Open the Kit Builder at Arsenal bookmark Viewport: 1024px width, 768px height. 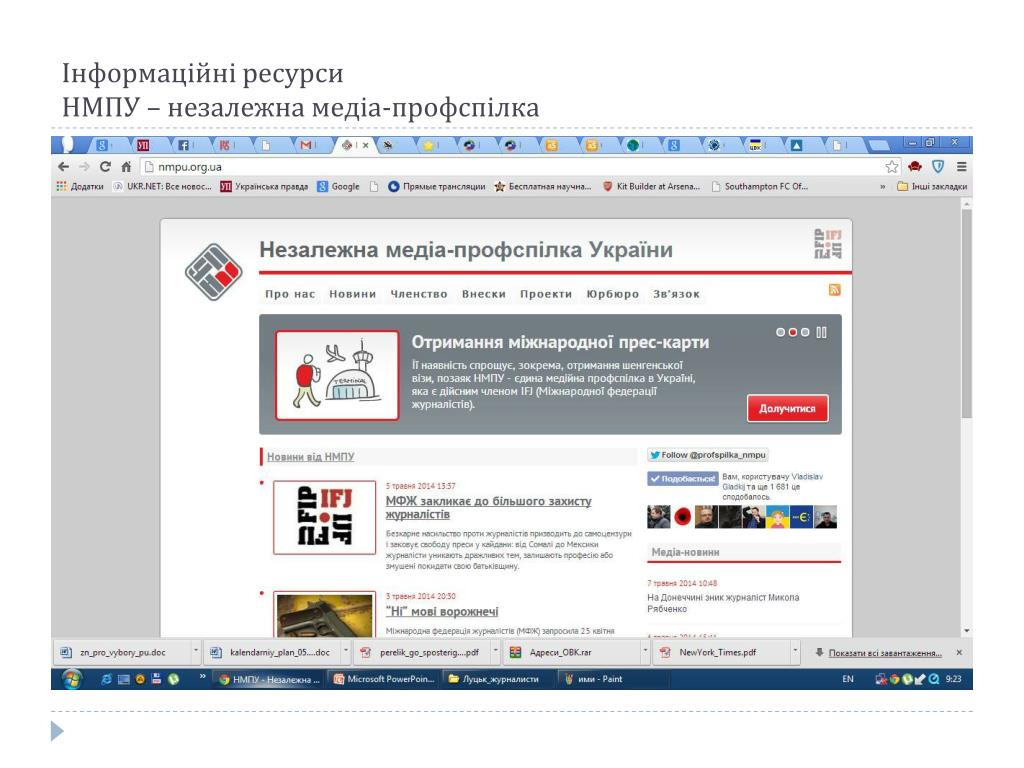coord(651,186)
